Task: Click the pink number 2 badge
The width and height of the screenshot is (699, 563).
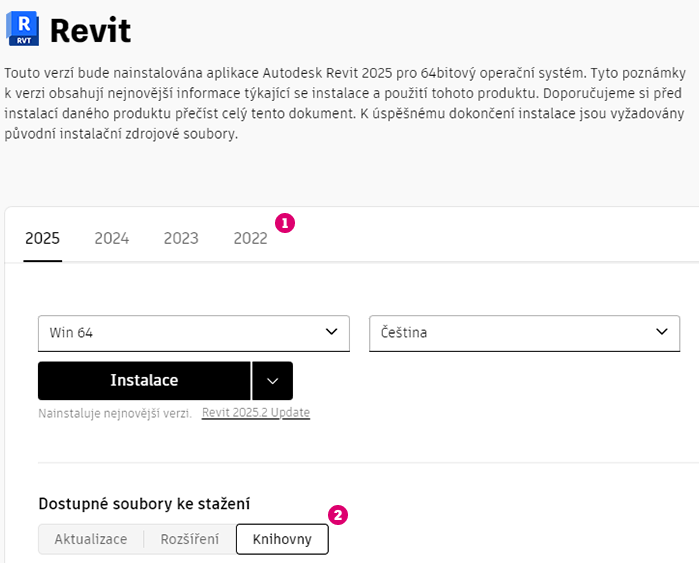Action: 338,516
